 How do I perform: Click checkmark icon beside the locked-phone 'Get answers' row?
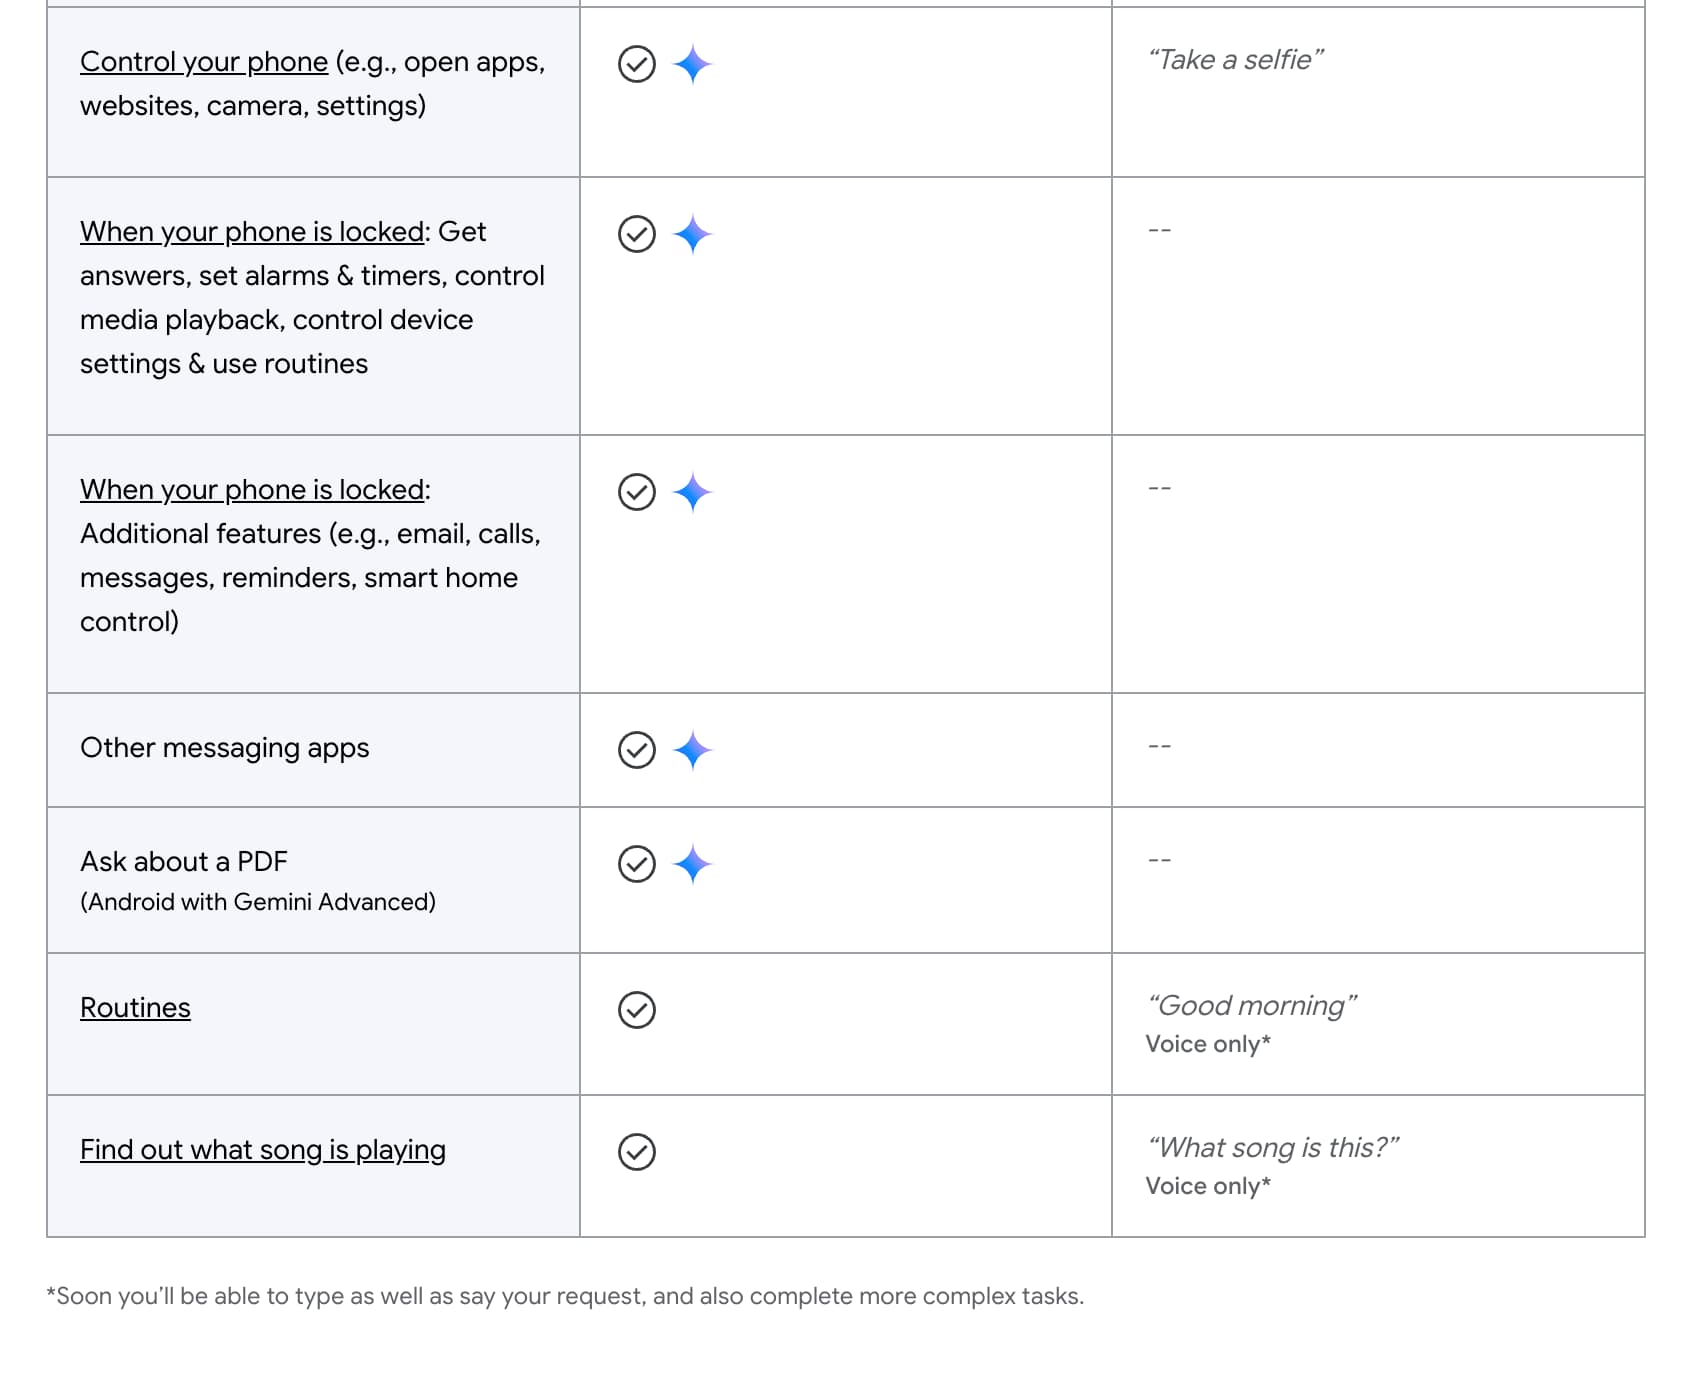(637, 234)
